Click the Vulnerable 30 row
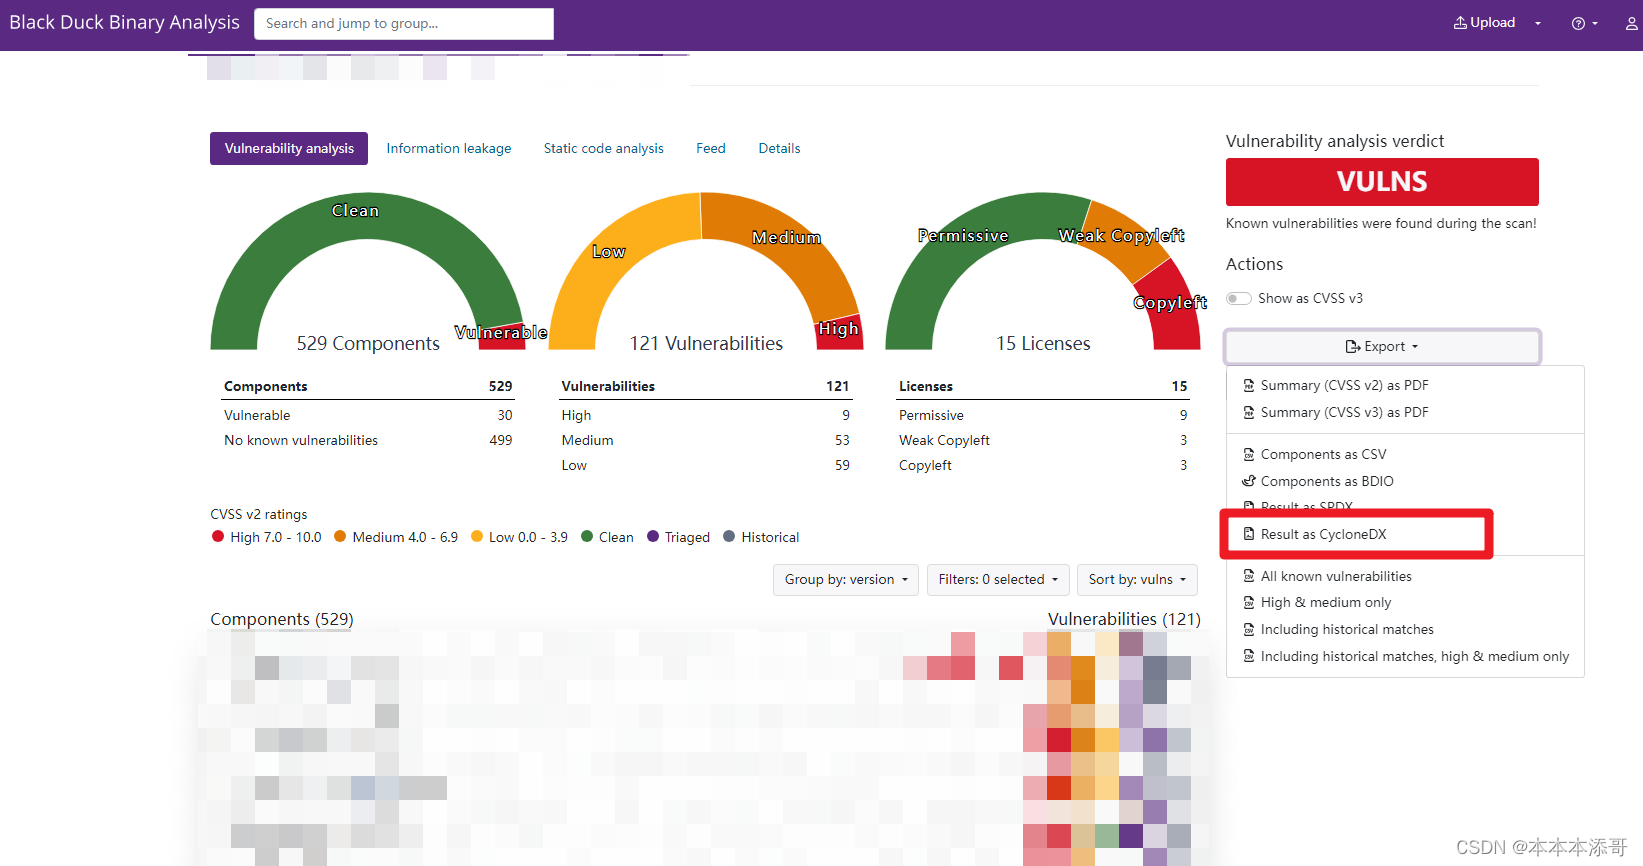Image resolution: width=1643 pixels, height=866 pixels. (368, 415)
